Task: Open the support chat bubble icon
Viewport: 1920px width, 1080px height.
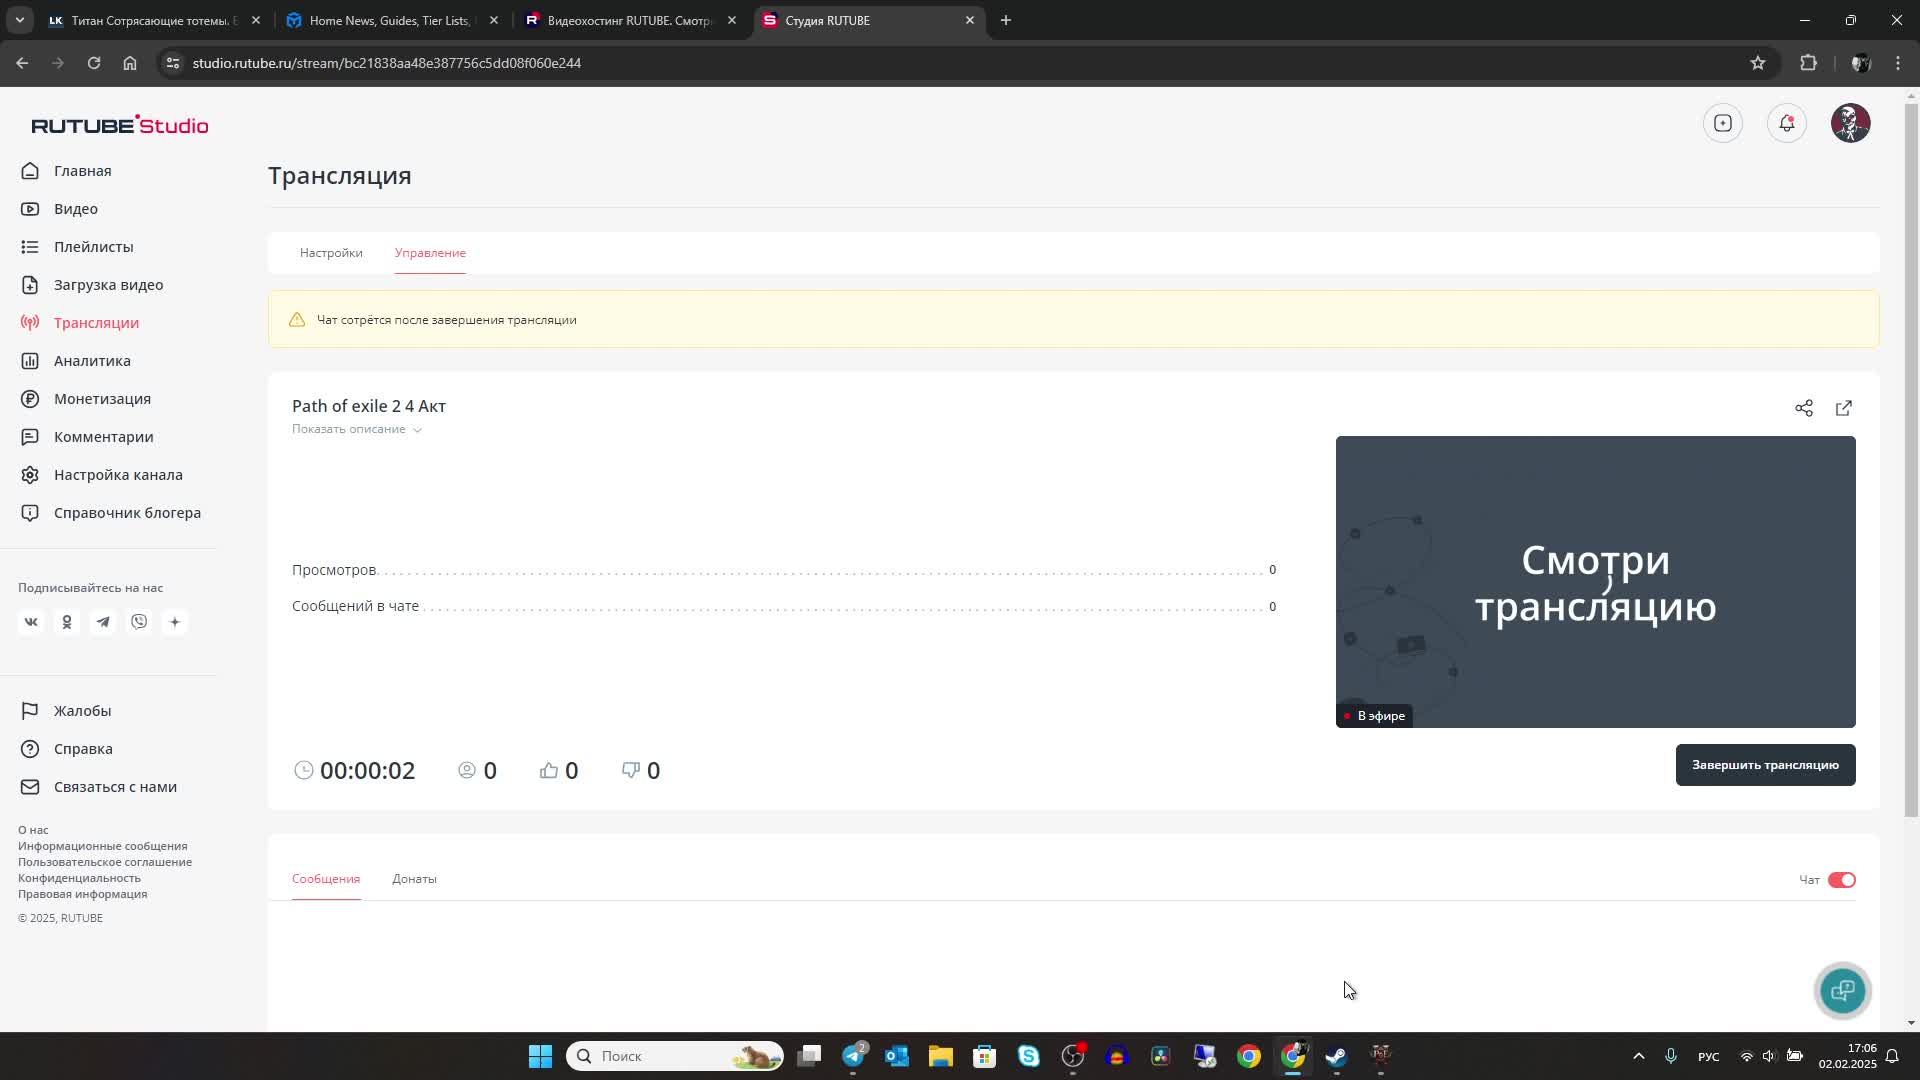Action: [x=1842, y=991]
